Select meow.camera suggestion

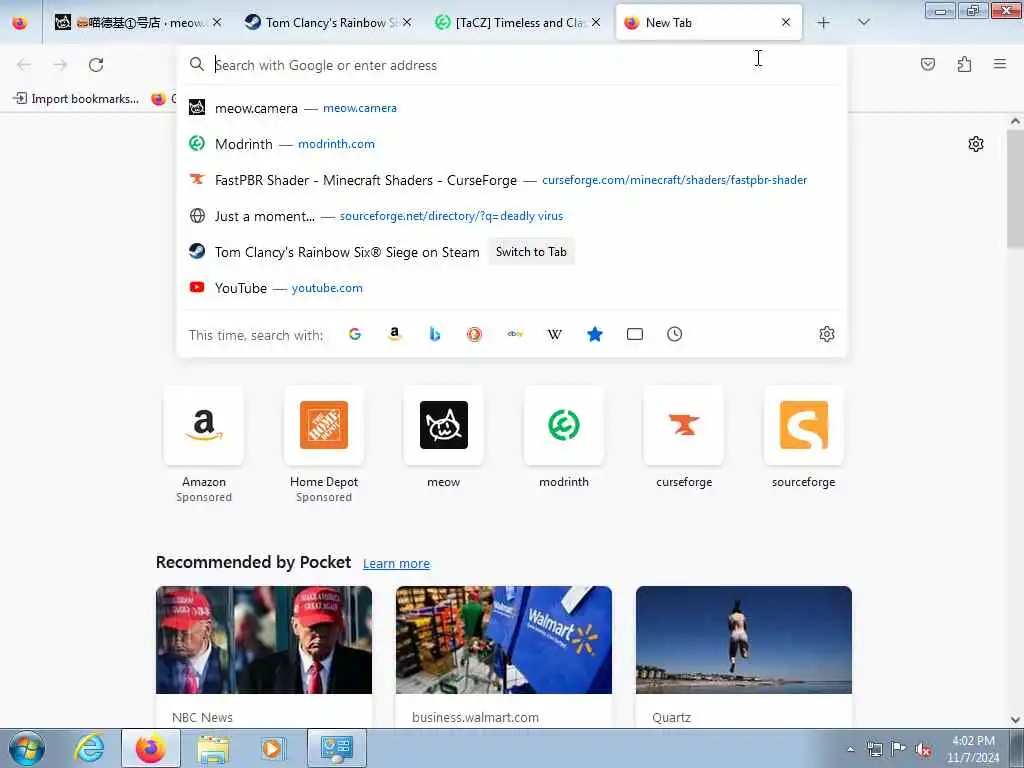point(512,108)
